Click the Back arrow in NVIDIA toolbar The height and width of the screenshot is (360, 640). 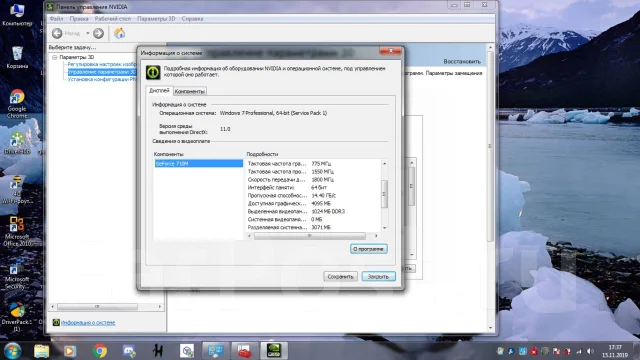point(57,33)
